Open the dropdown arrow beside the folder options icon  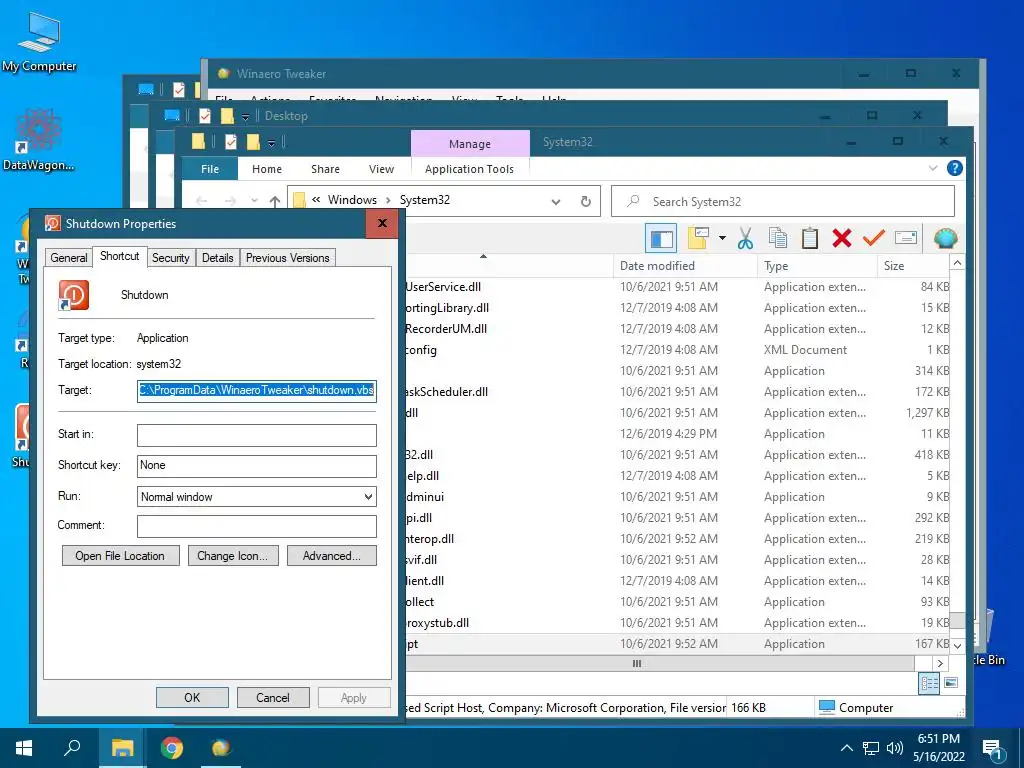(722, 238)
